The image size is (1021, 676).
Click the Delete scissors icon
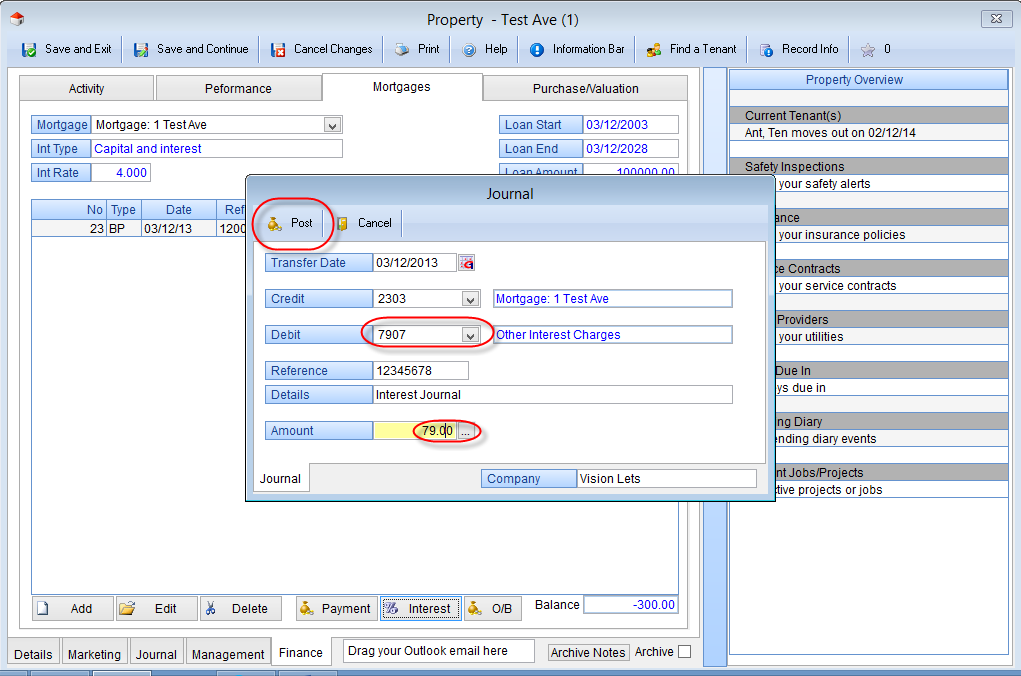pyautogui.click(x=210, y=608)
